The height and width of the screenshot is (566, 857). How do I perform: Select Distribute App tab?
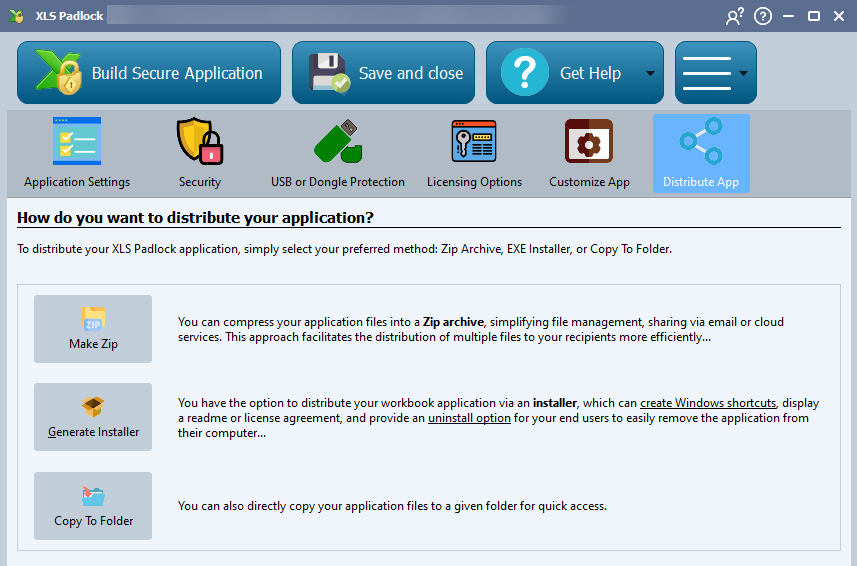pos(701,154)
